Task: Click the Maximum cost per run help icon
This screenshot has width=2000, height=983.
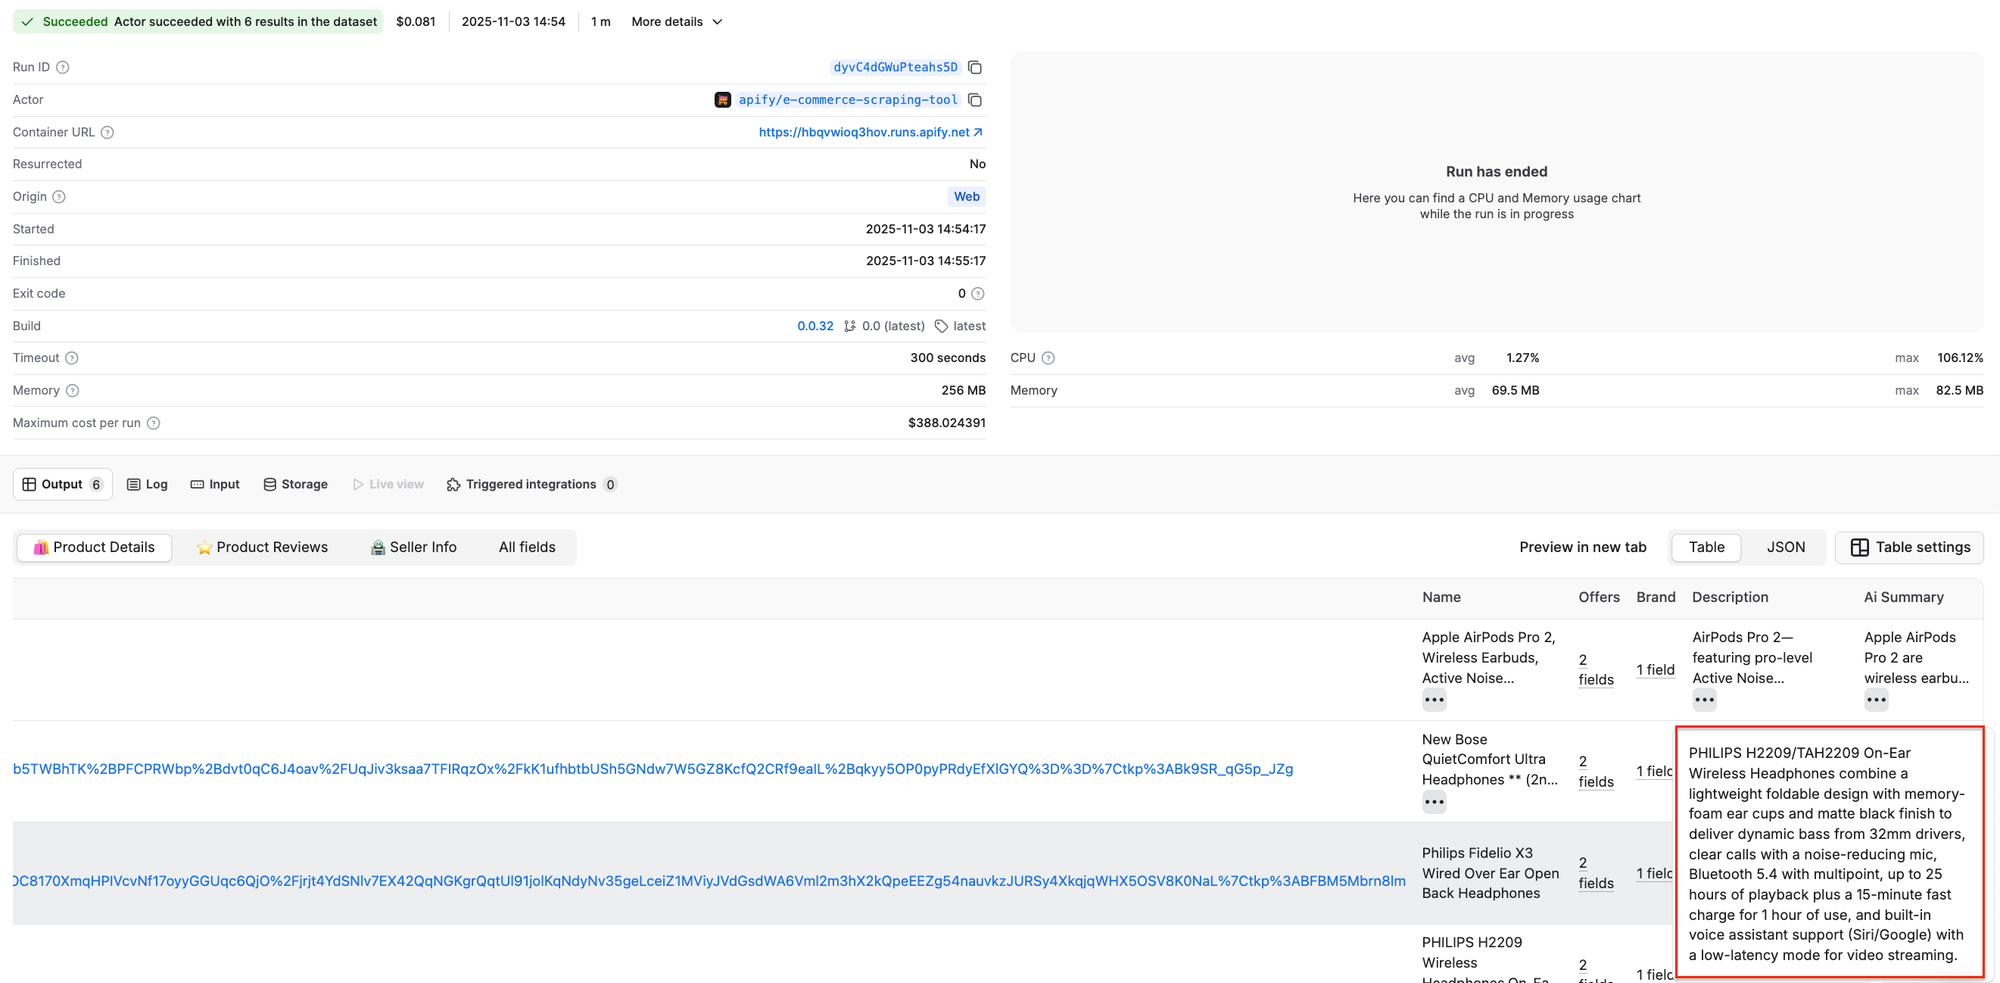Action: click(x=153, y=422)
